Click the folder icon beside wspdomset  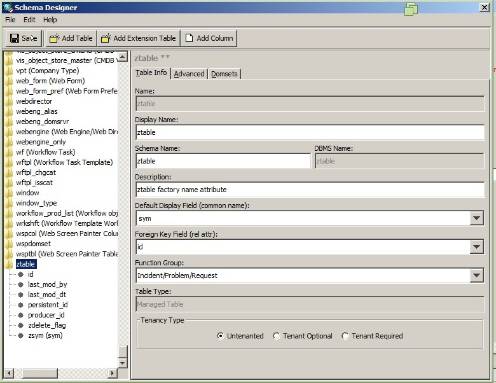(9, 244)
